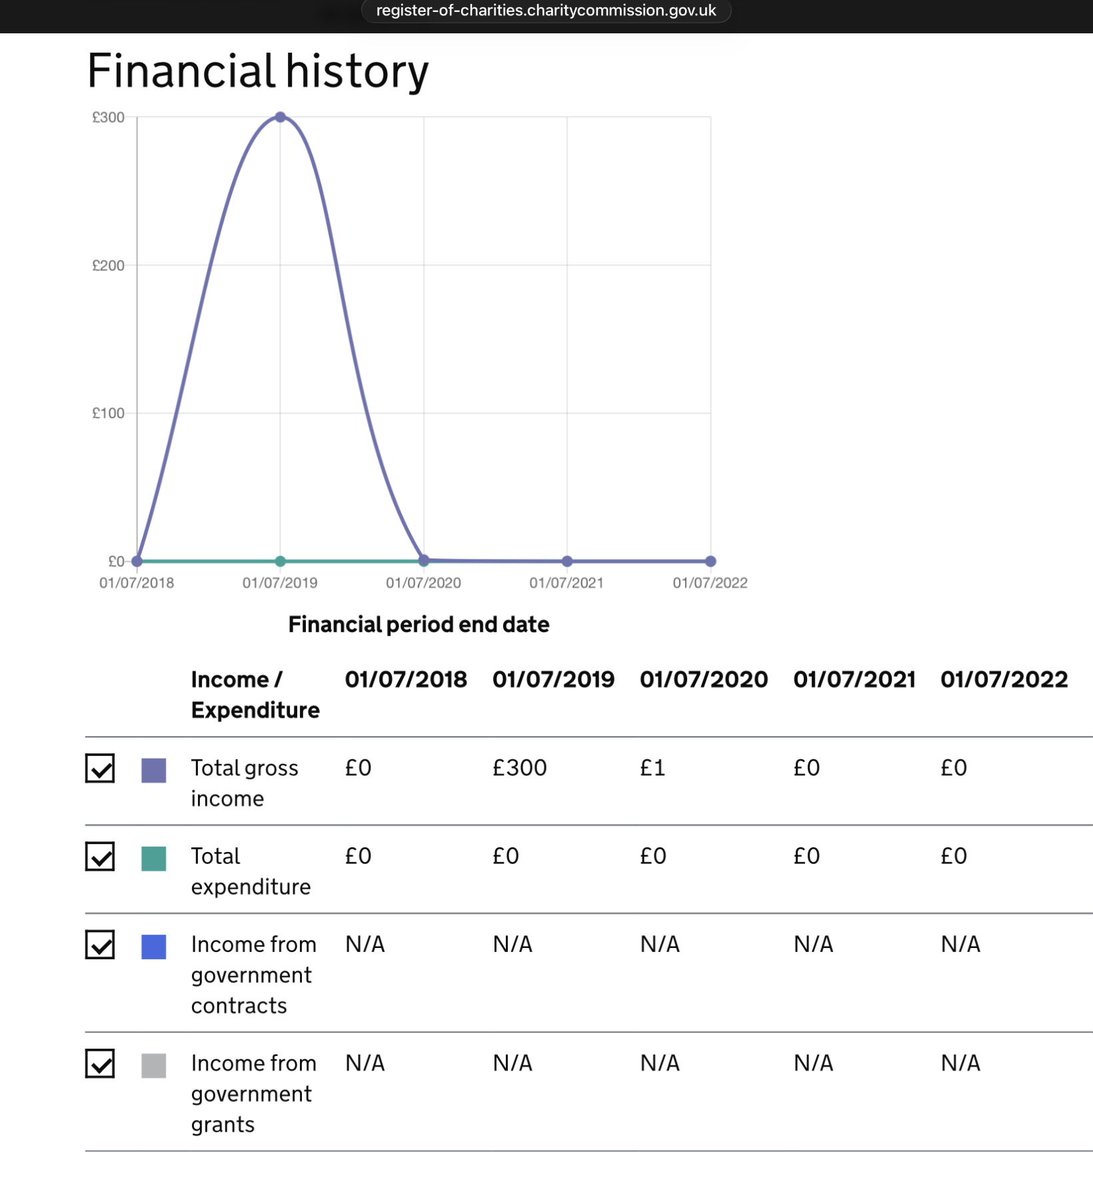Click the browser address bar URL
The height and width of the screenshot is (1200, 1093).
(546, 11)
